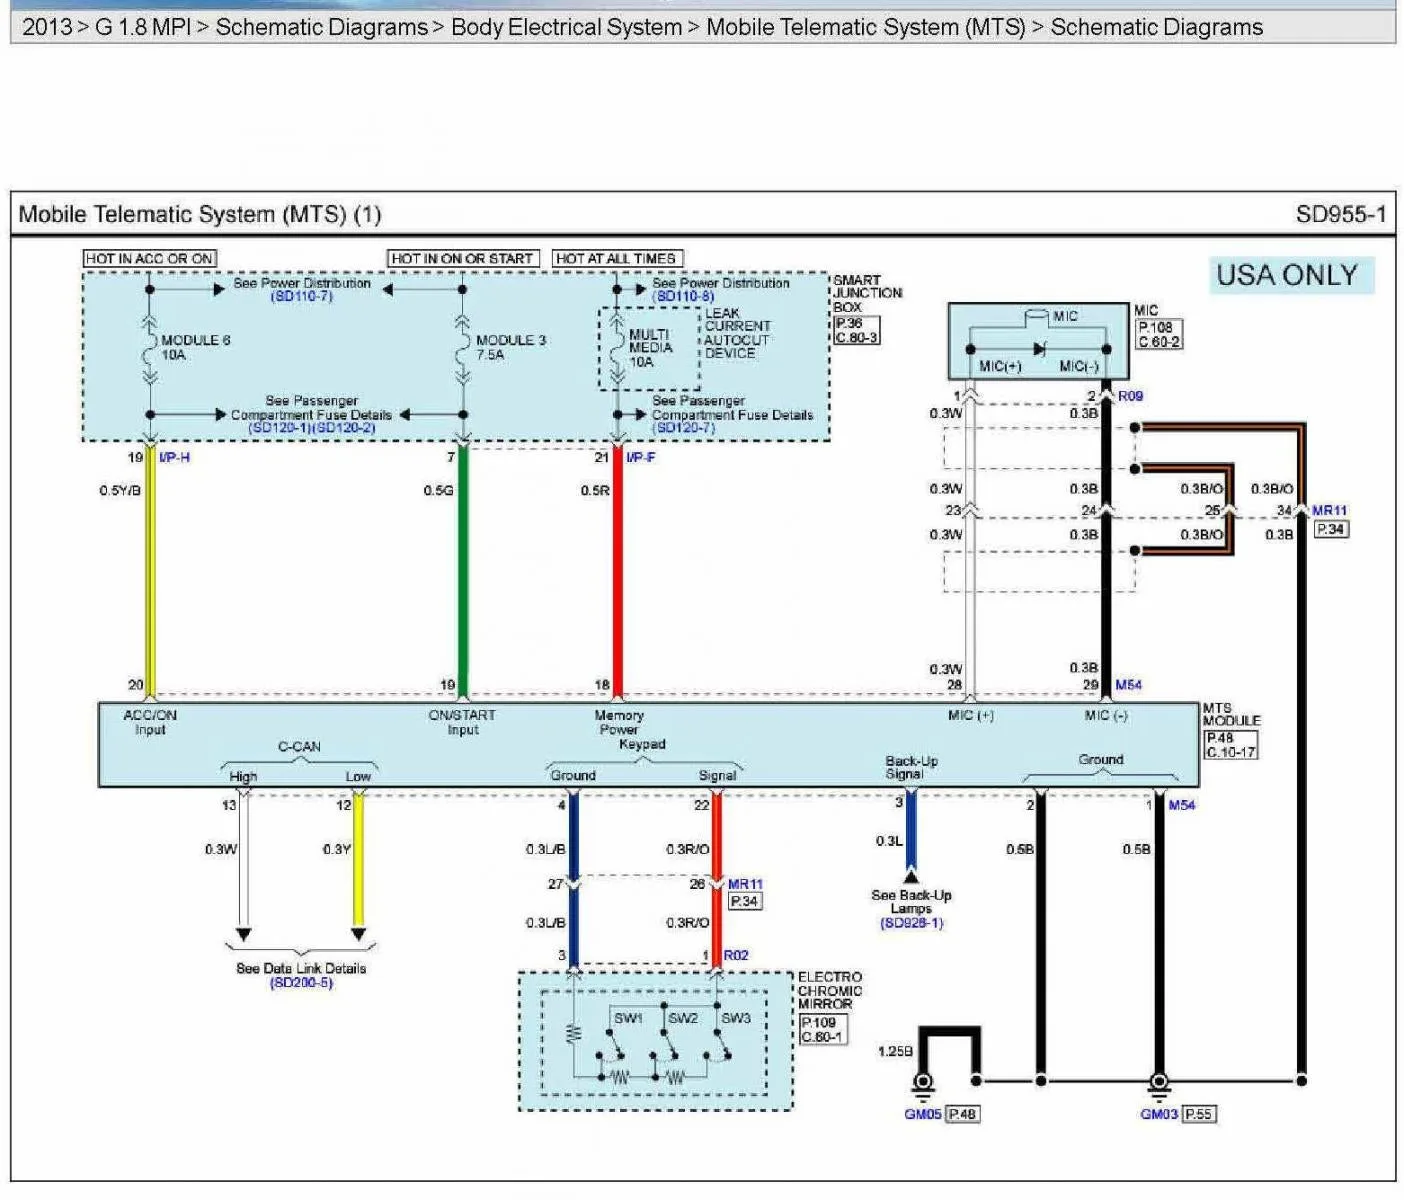Open connector reference C.10-17 for MTS module
This screenshot has width=1404, height=1200.
(1230, 752)
